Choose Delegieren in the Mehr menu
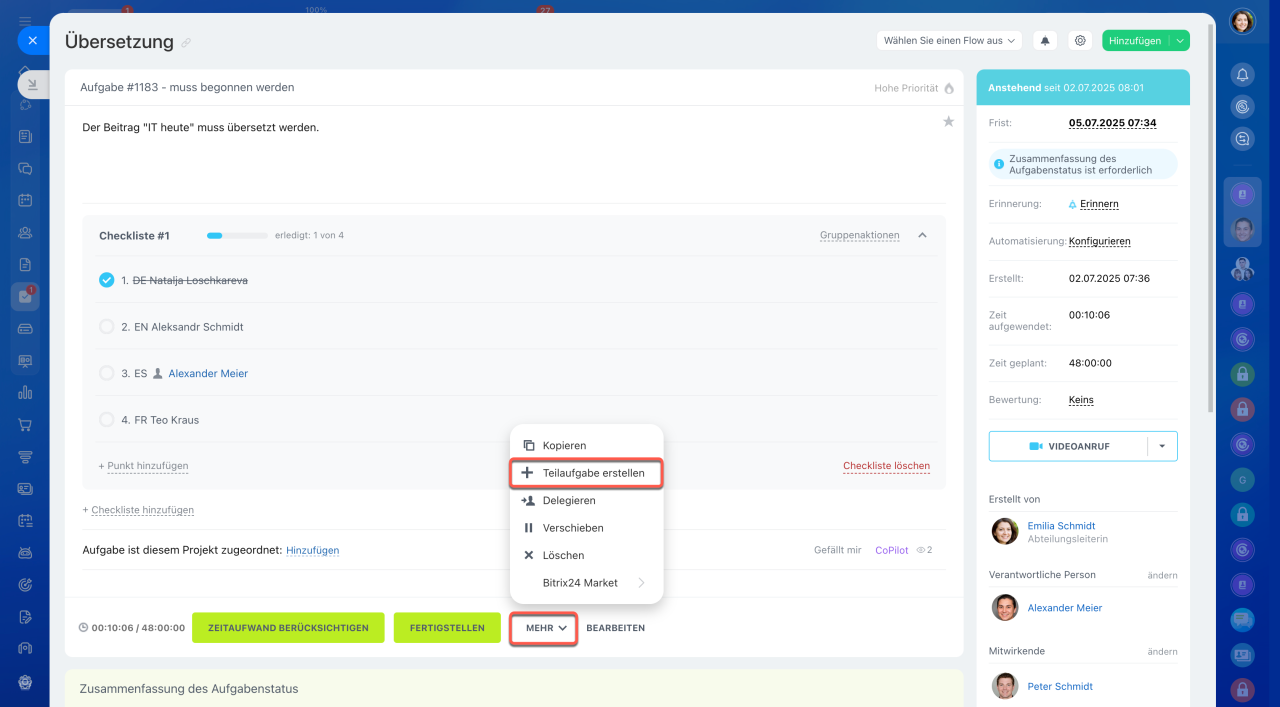 pos(586,500)
